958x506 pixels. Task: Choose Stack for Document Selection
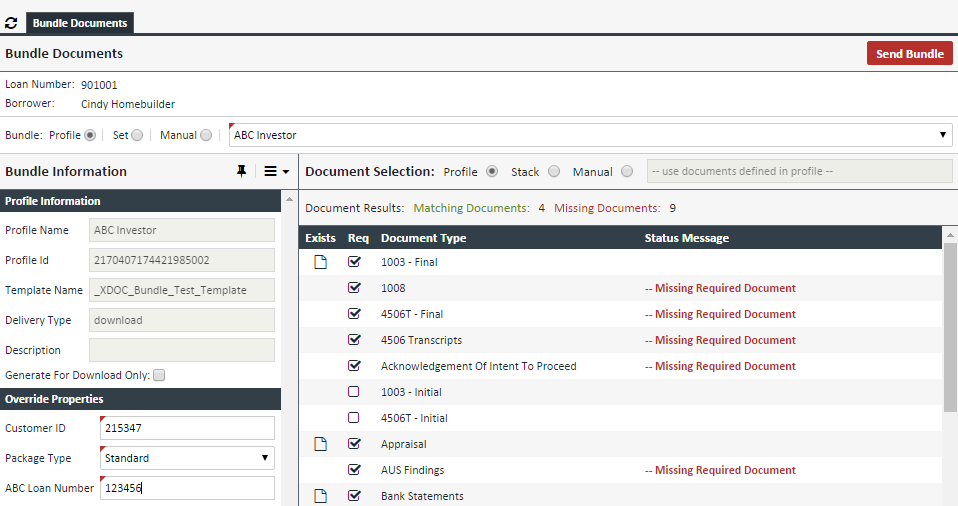[554, 171]
